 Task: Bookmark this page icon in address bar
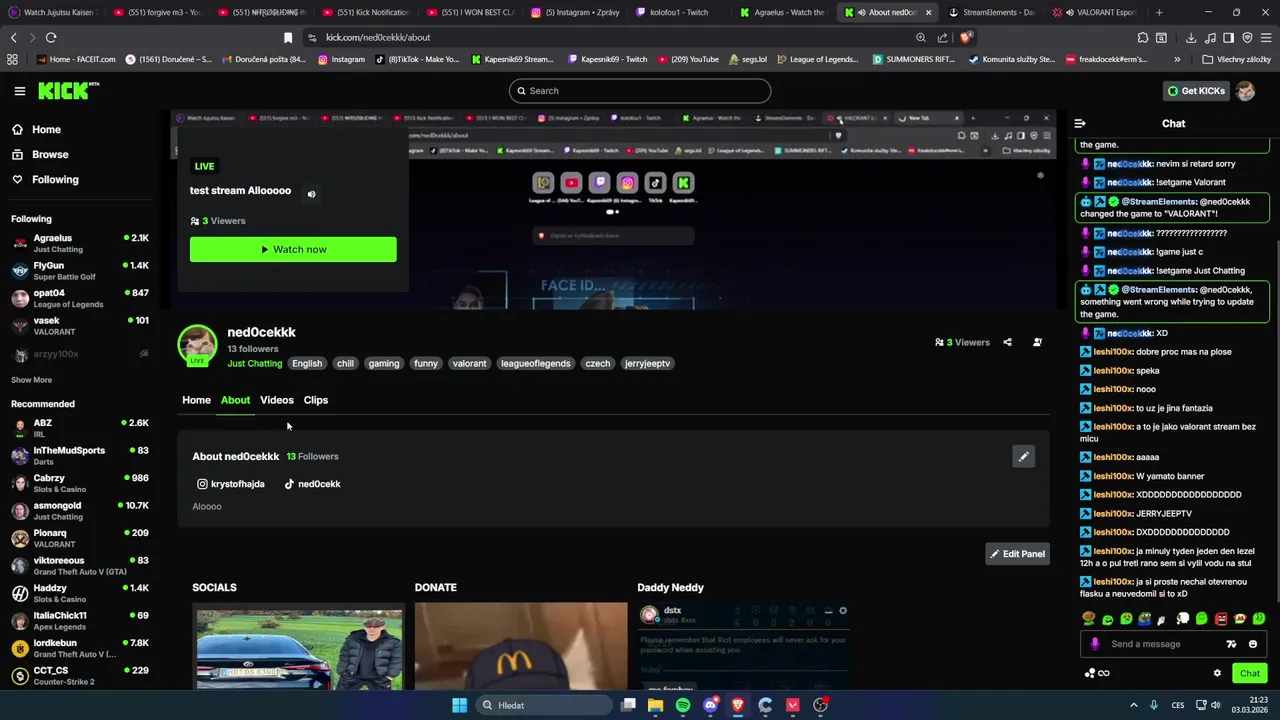tap(288, 38)
